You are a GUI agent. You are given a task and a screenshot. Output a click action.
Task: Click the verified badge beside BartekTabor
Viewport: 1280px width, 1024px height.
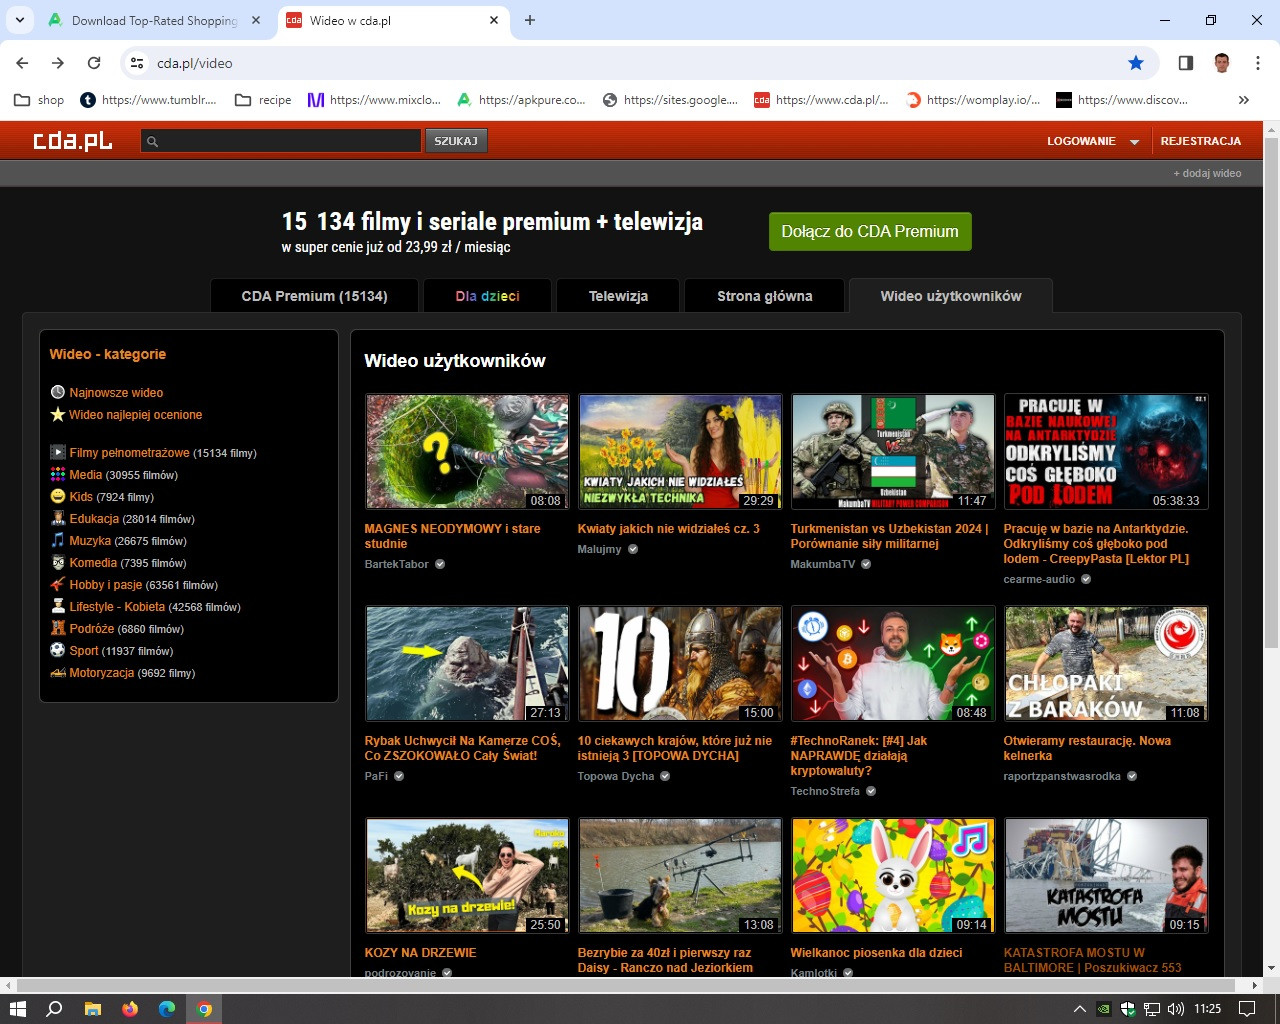440,564
